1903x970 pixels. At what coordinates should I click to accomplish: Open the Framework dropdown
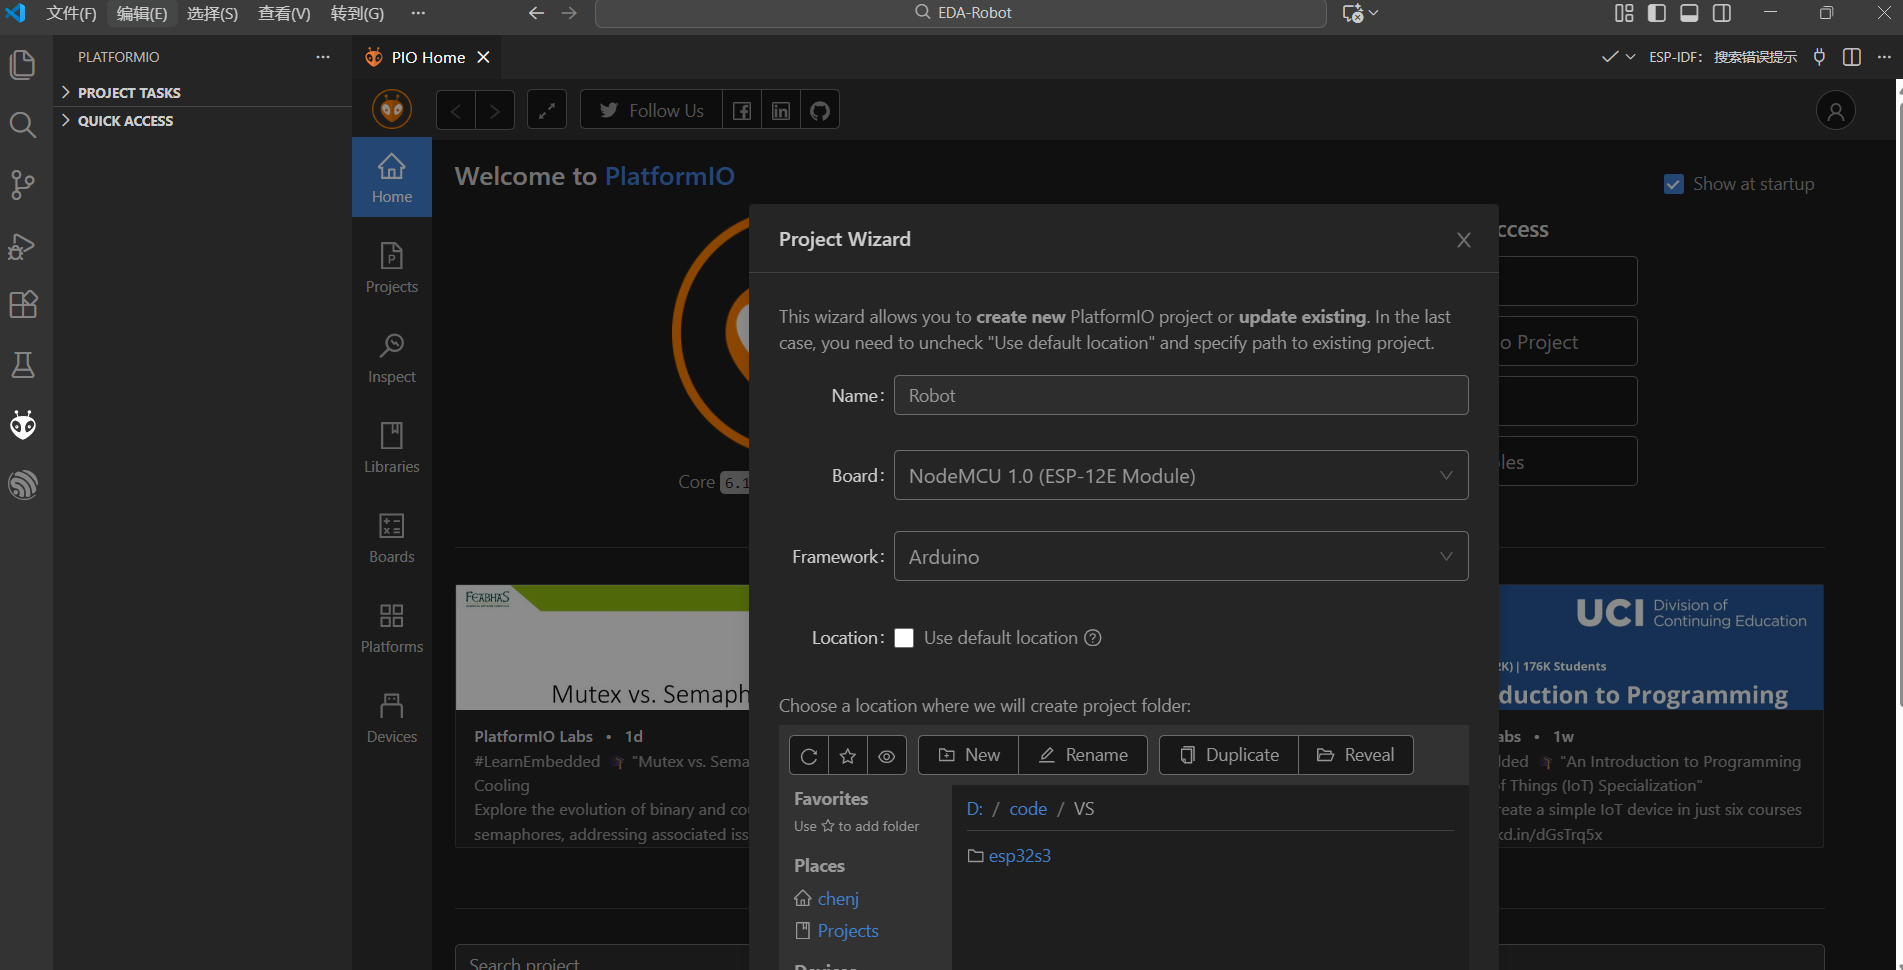point(1181,556)
